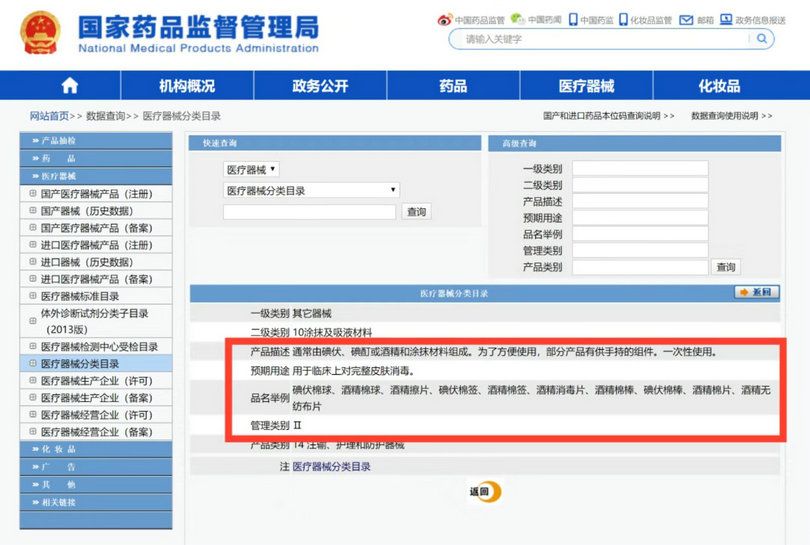The width and height of the screenshot is (810, 545).
Task: Click the search magnifier icon
Action: pyautogui.click(x=762, y=39)
